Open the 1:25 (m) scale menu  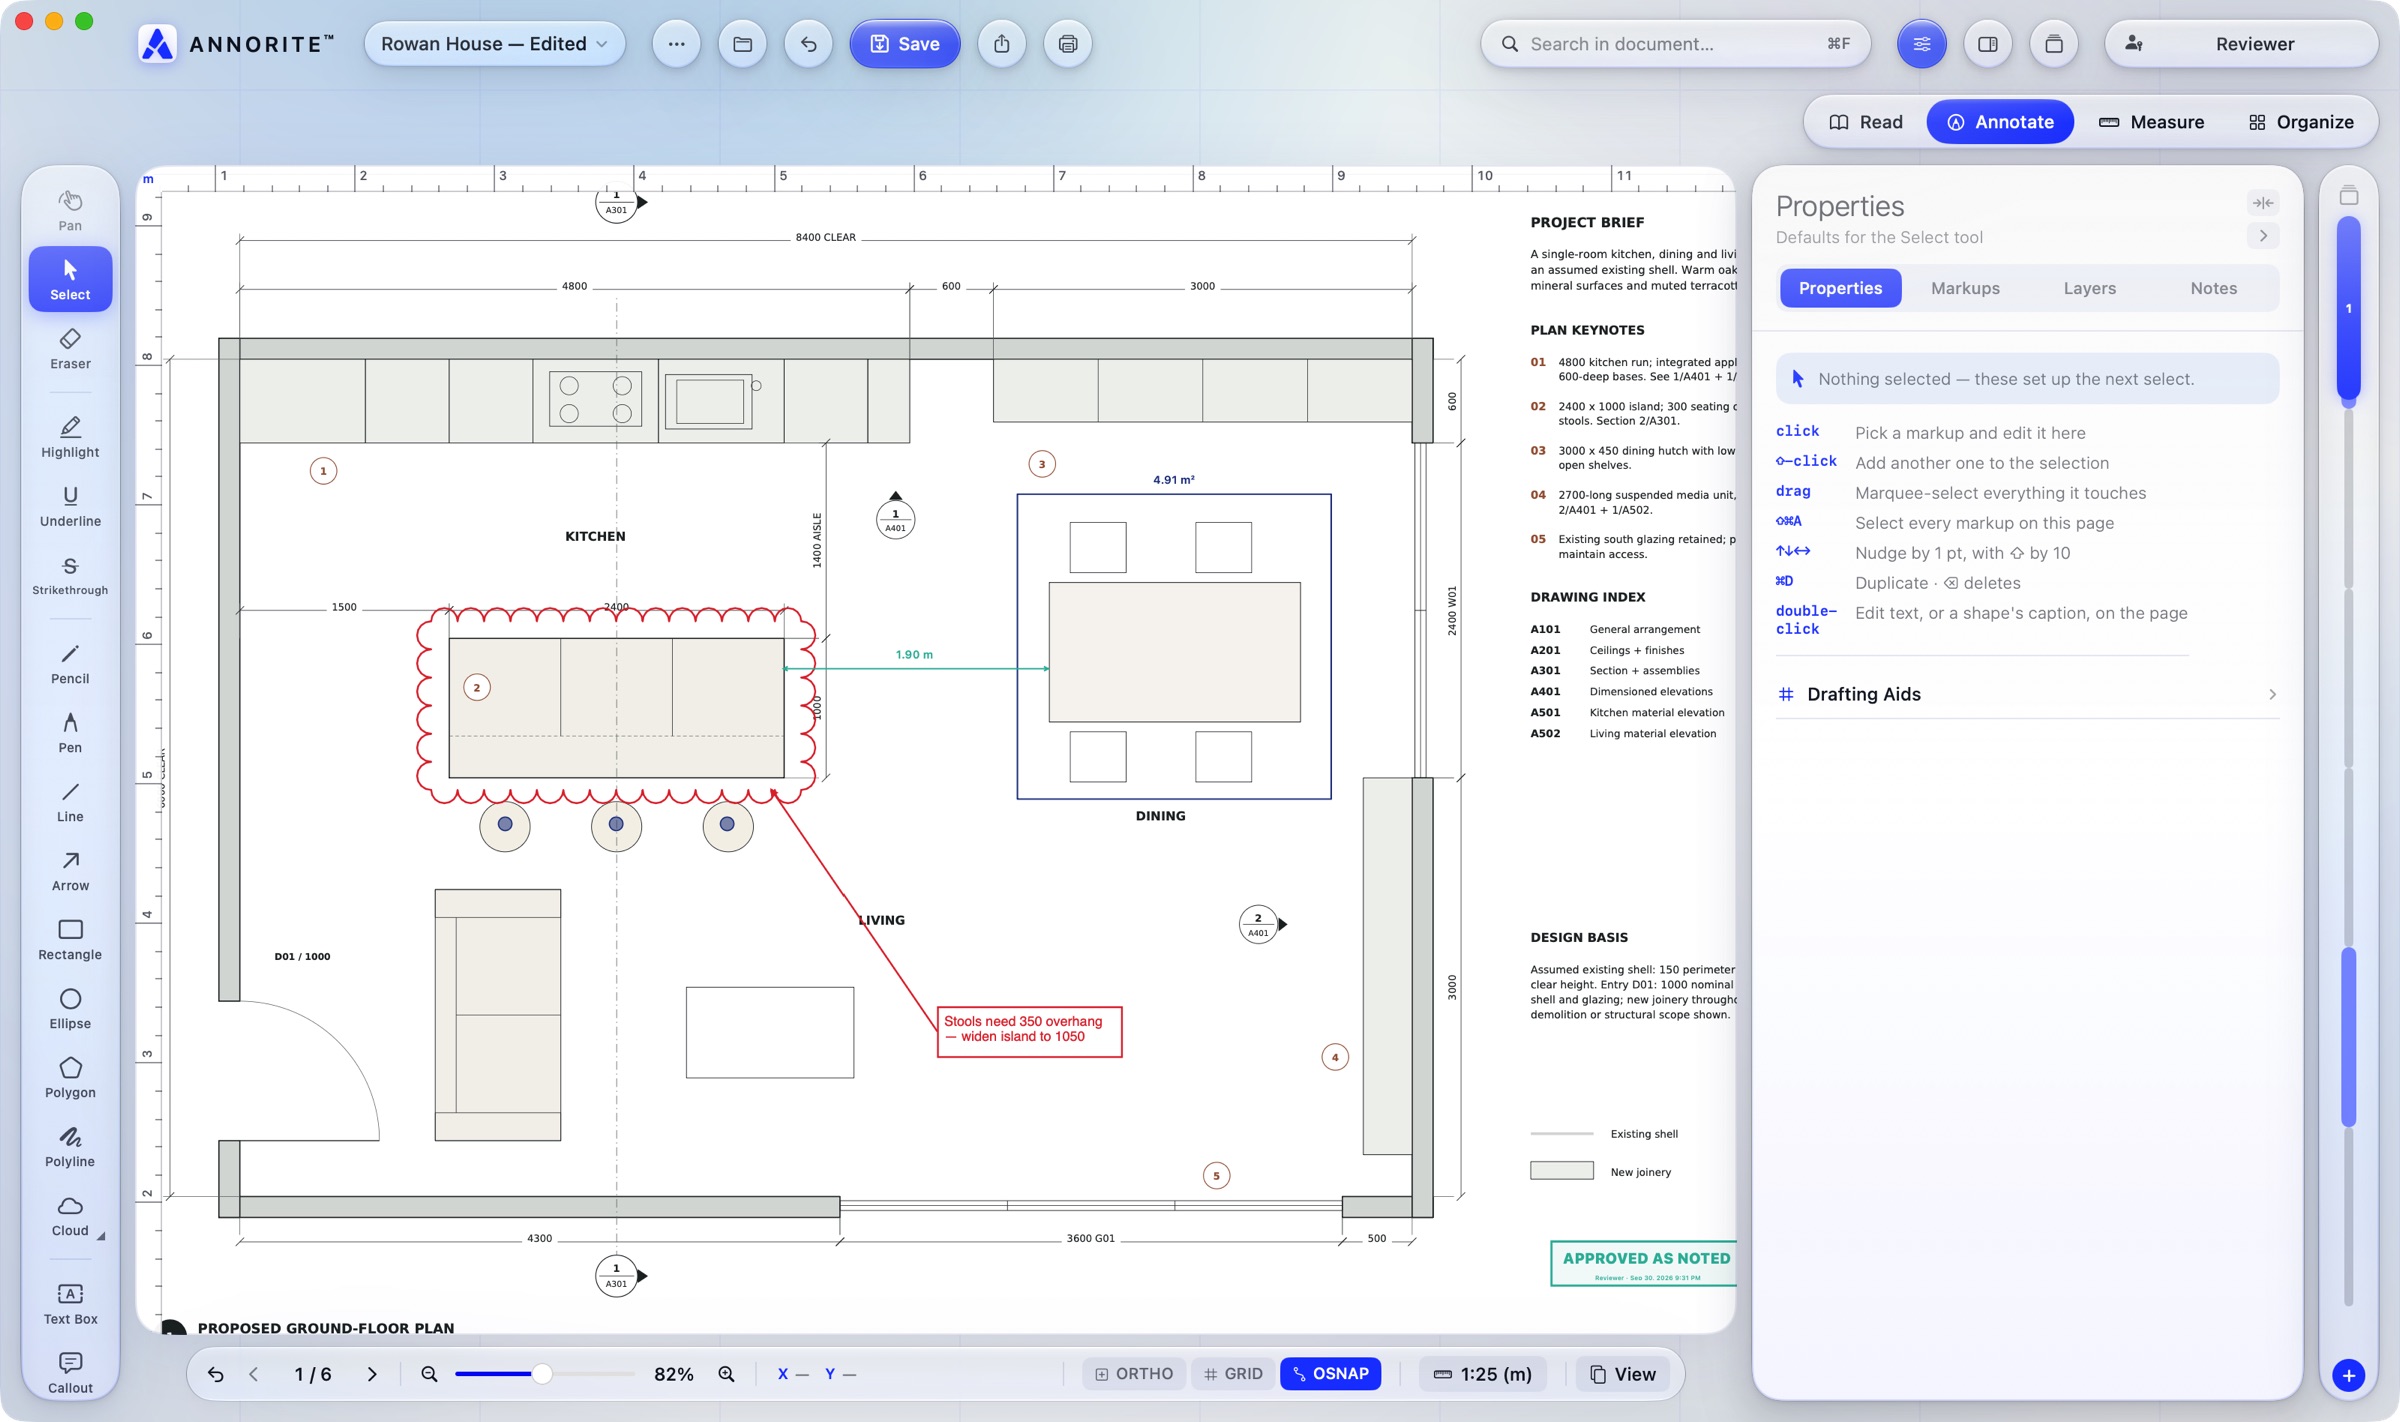pyautogui.click(x=1482, y=1374)
